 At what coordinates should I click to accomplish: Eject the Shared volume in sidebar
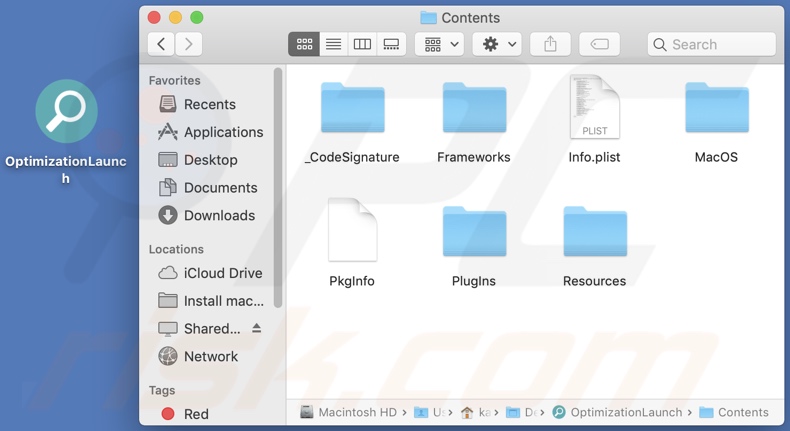click(x=257, y=328)
